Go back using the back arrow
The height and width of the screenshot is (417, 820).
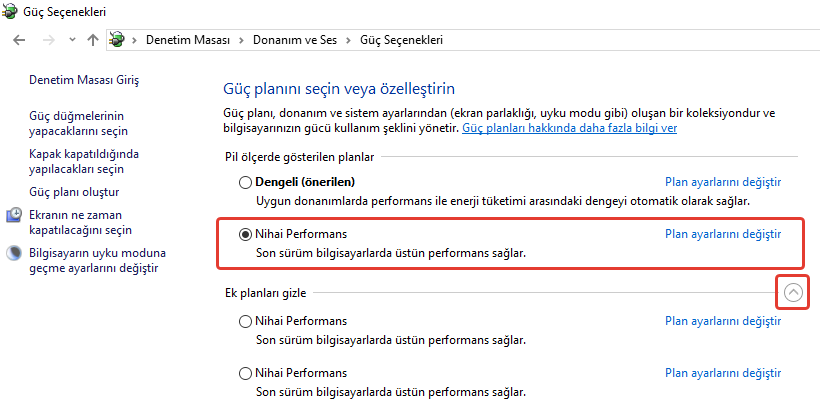[x=19, y=40]
